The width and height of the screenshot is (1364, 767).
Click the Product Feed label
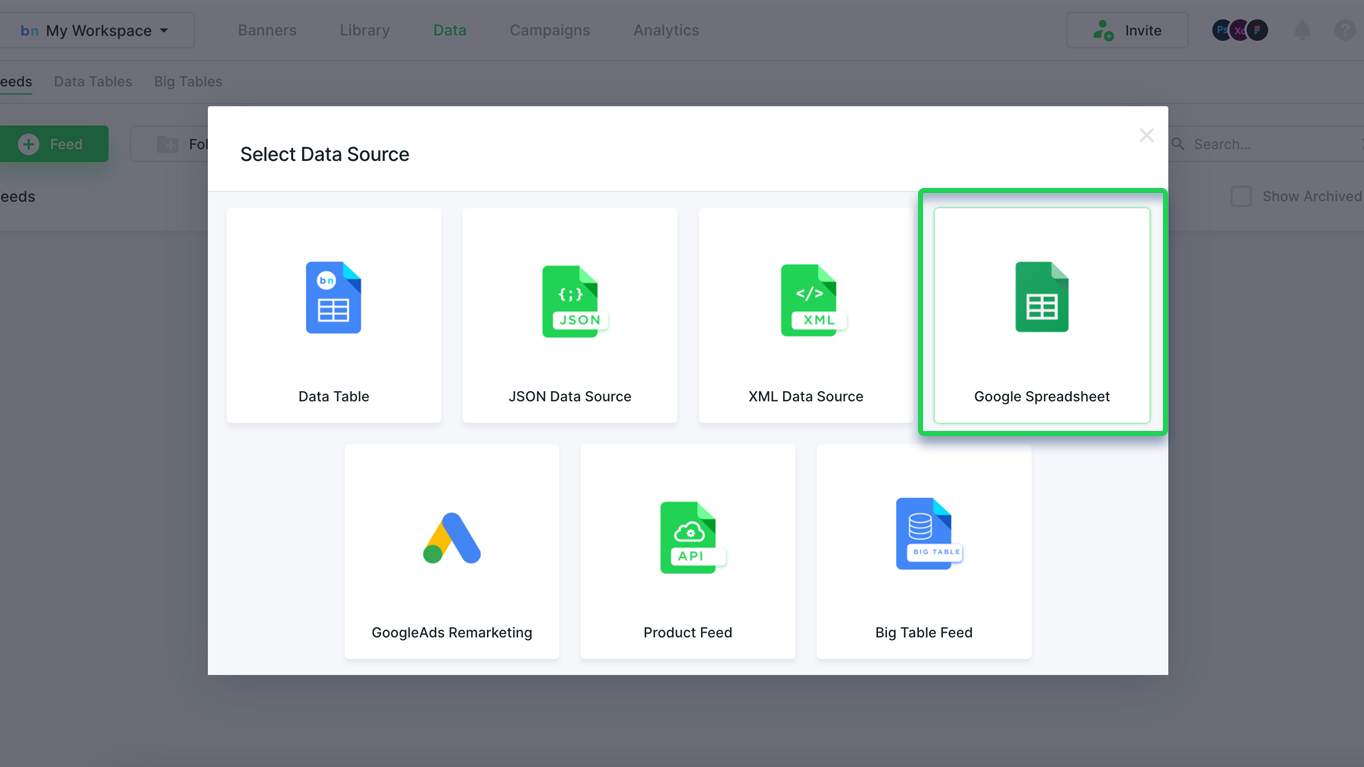[688, 632]
